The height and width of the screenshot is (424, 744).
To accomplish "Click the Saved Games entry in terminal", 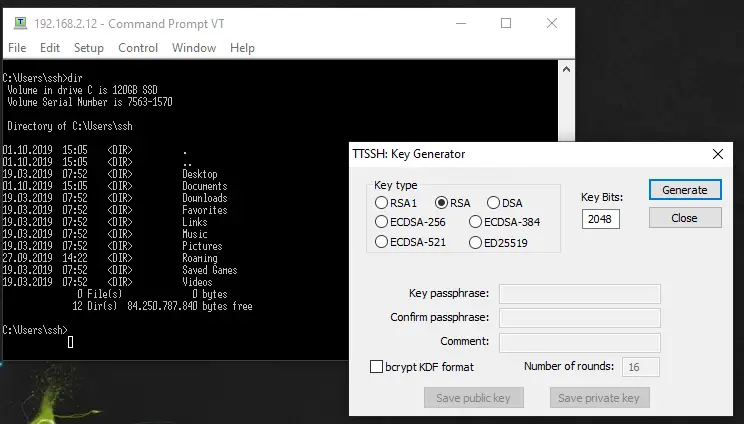I will pos(210,270).
